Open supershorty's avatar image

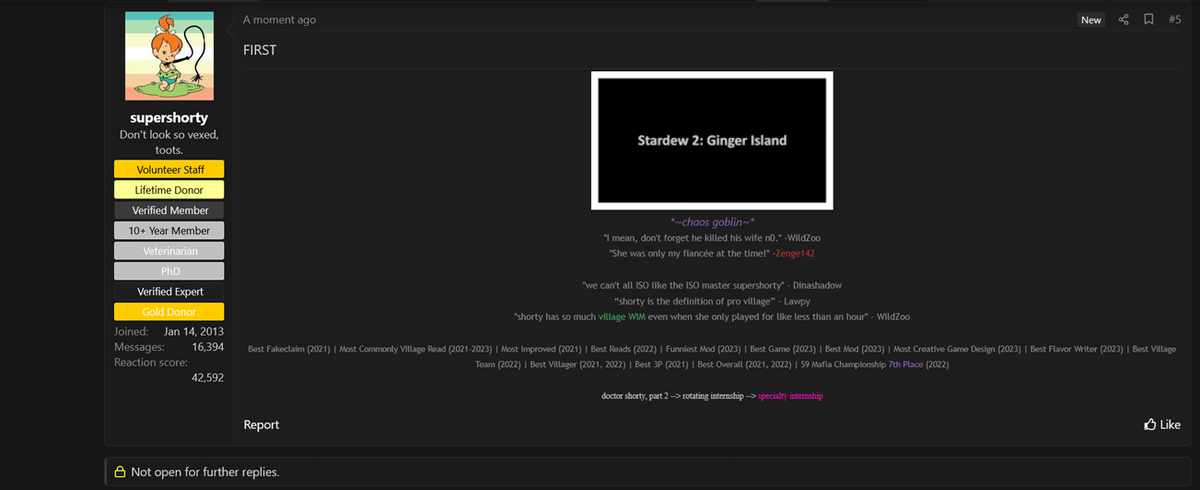(x=169, y=55)
